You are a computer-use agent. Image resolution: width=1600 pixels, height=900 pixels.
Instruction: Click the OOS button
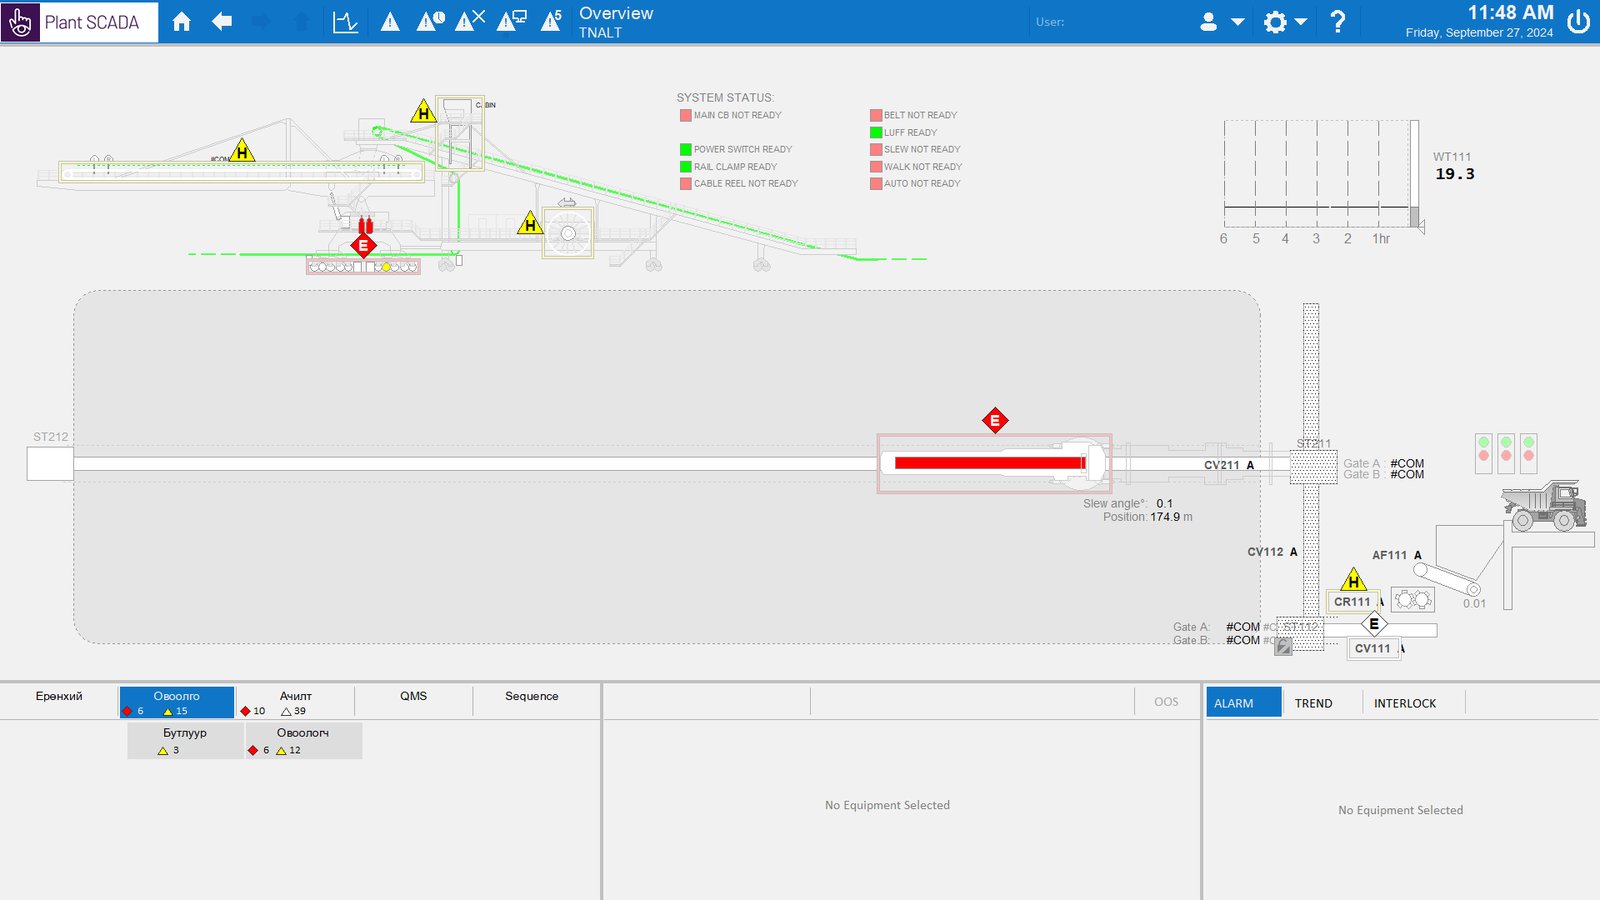click(1166, 702)
